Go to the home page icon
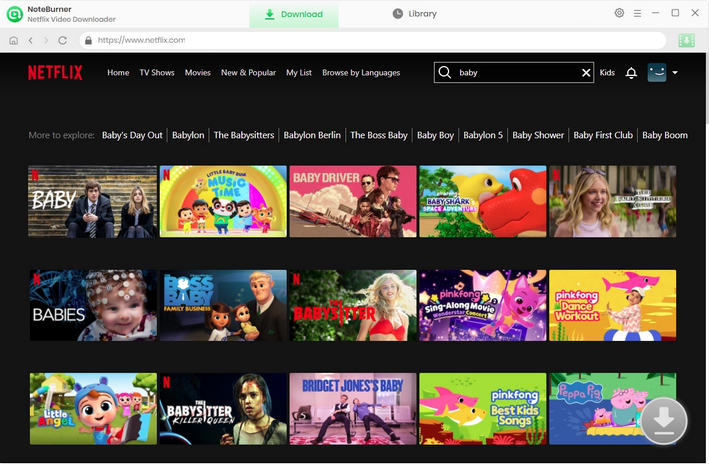 coord(14,40)
